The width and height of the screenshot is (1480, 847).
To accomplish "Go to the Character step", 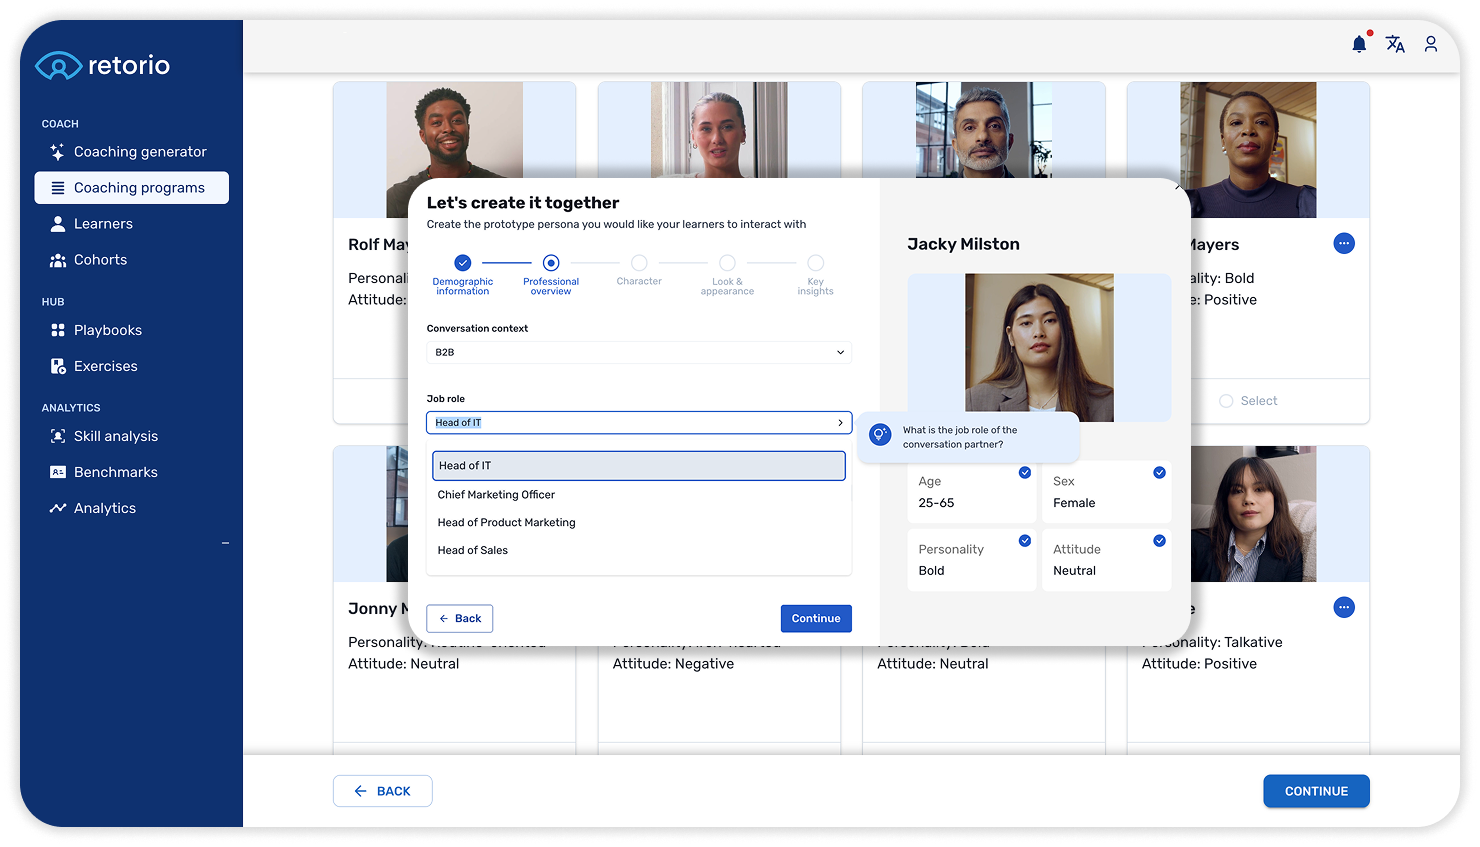I will pyautogui.click(x=639, y=264).
